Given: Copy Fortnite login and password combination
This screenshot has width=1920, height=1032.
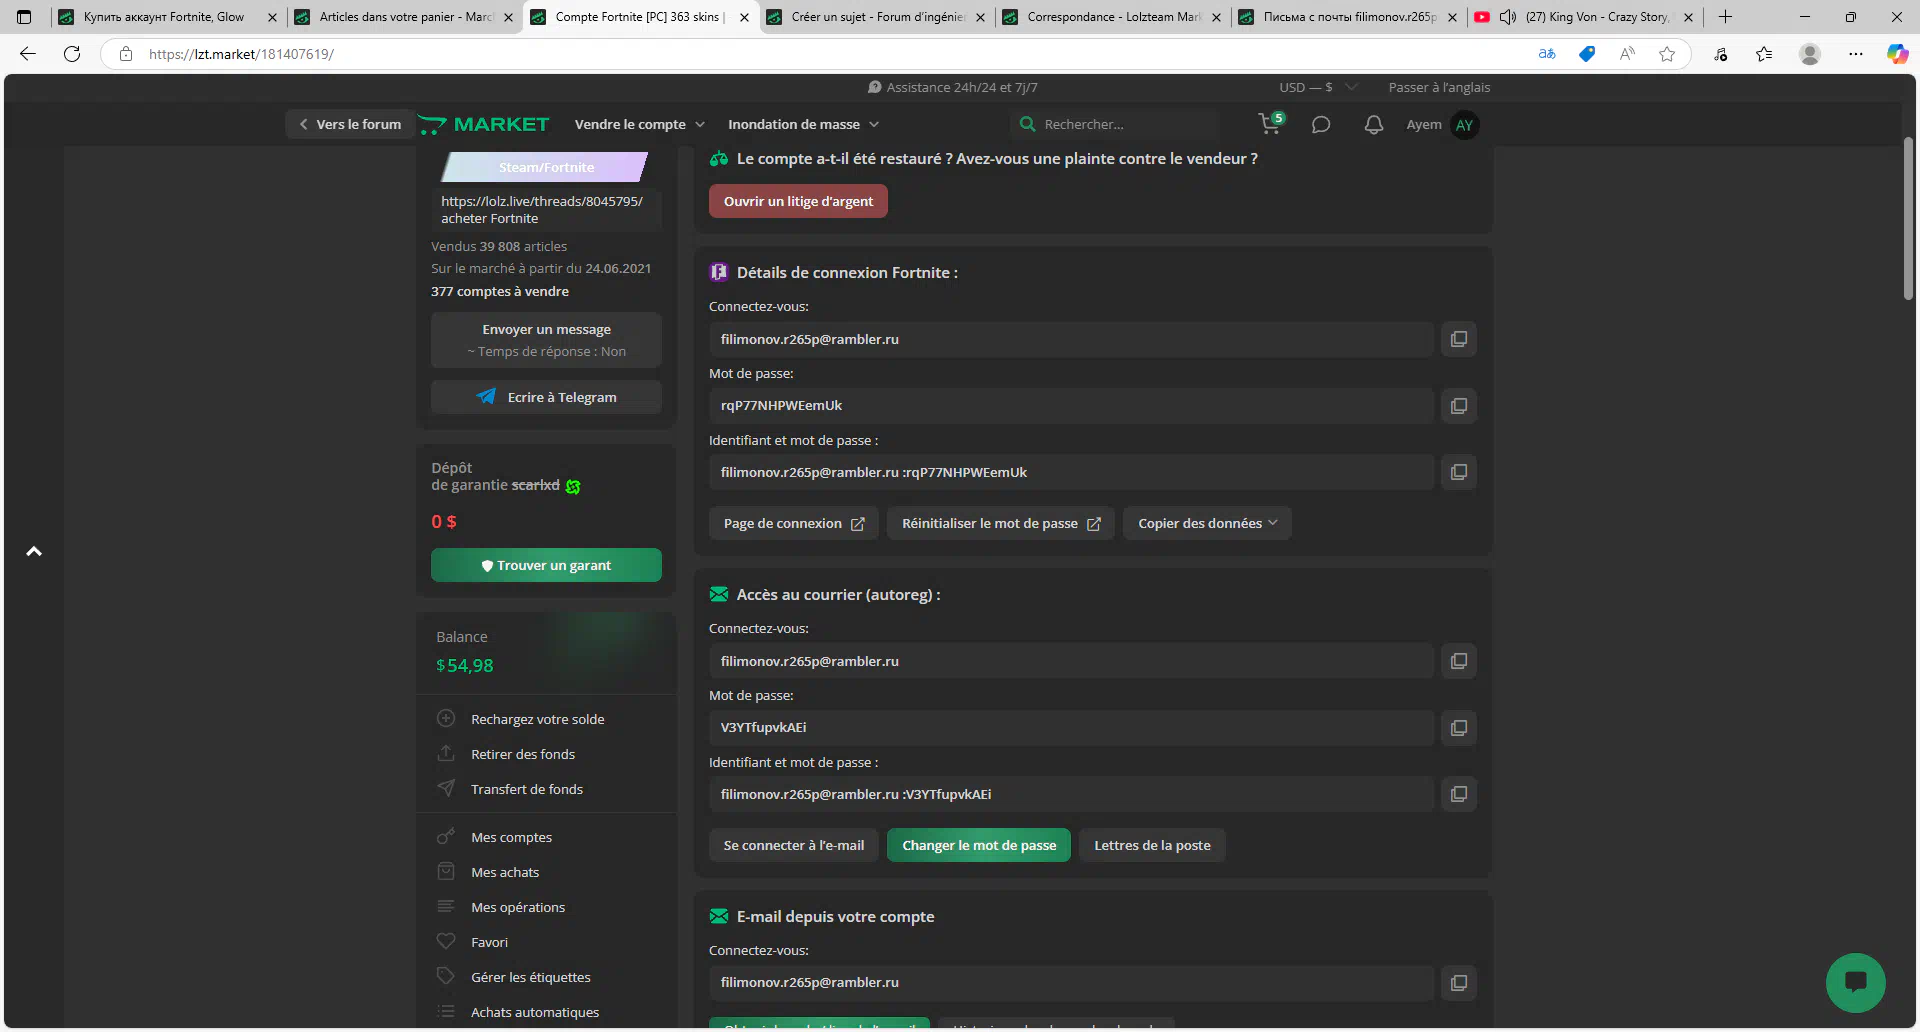Looking at the screenshot, I should [1459, 472].
